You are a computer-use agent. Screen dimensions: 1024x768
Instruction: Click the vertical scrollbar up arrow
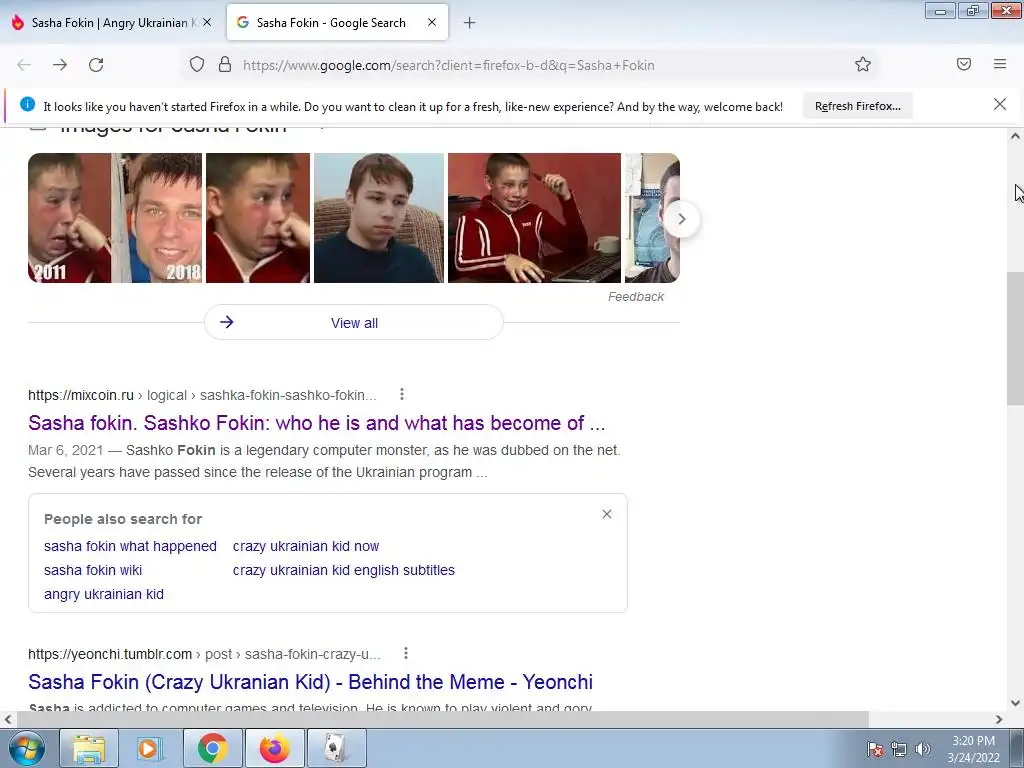click(x=1015, y=136)
